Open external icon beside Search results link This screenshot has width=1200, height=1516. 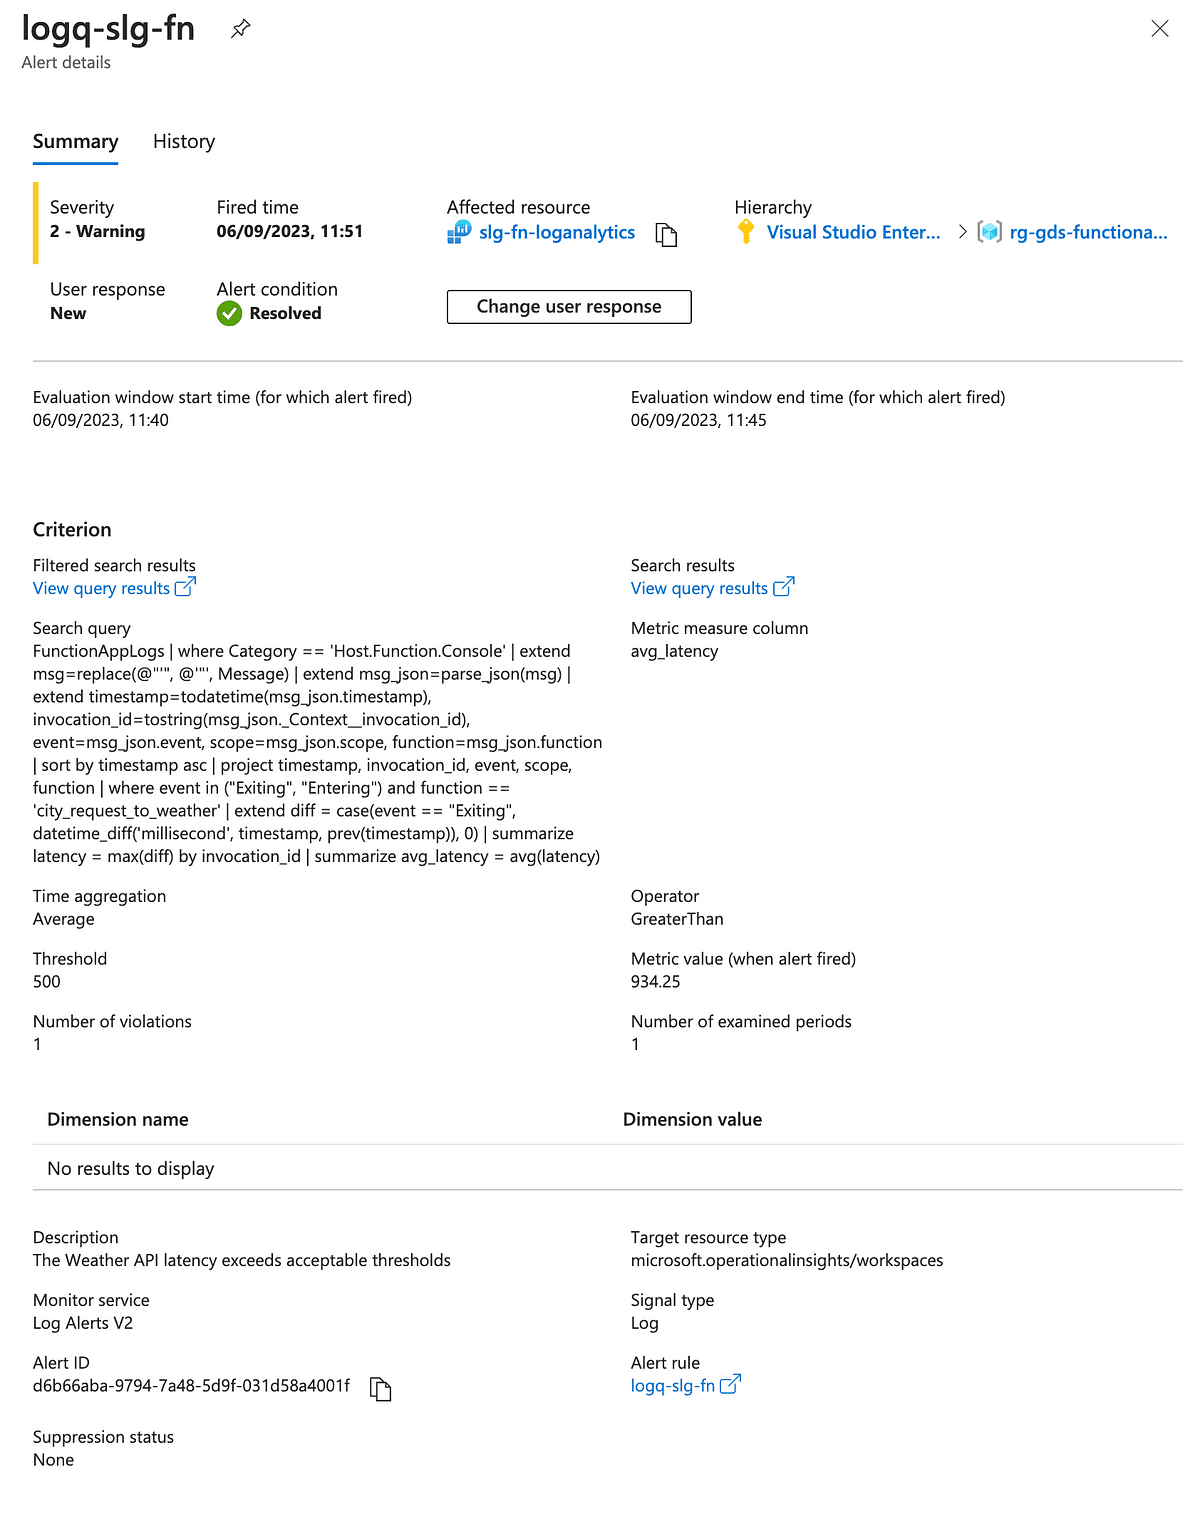coord(784,587)
